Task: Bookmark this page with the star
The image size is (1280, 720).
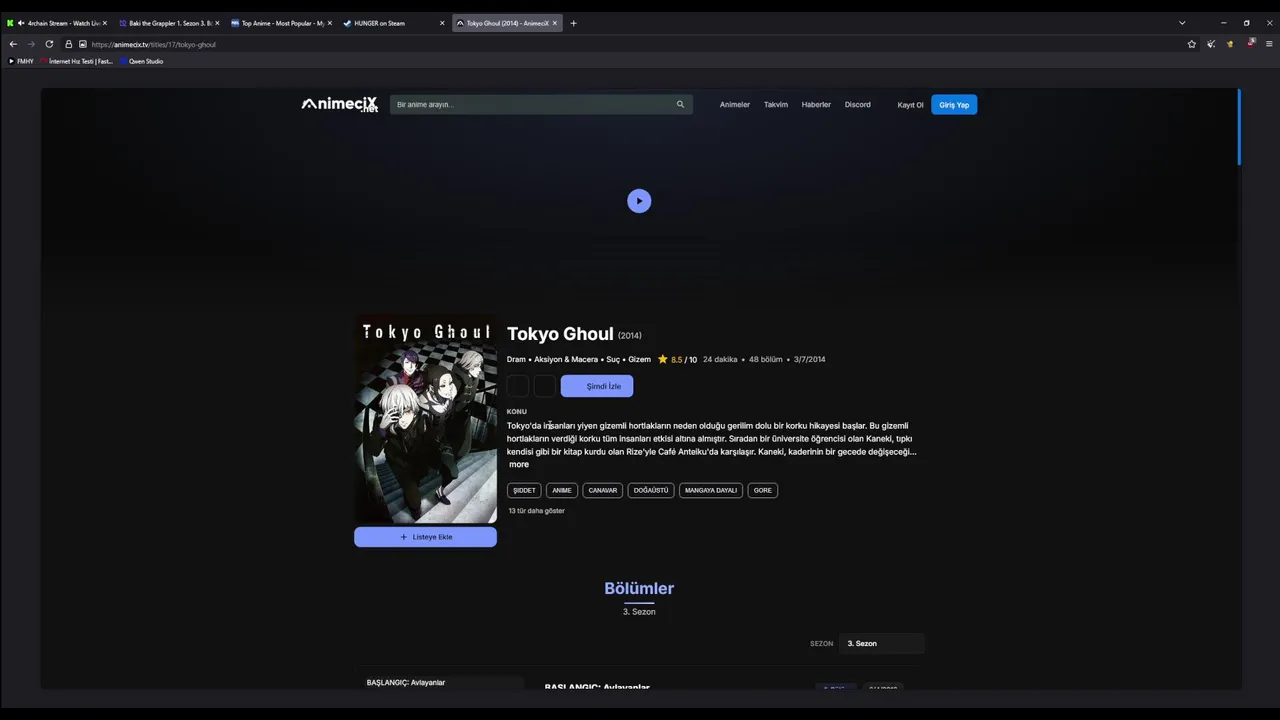Action: [1191, 44]
